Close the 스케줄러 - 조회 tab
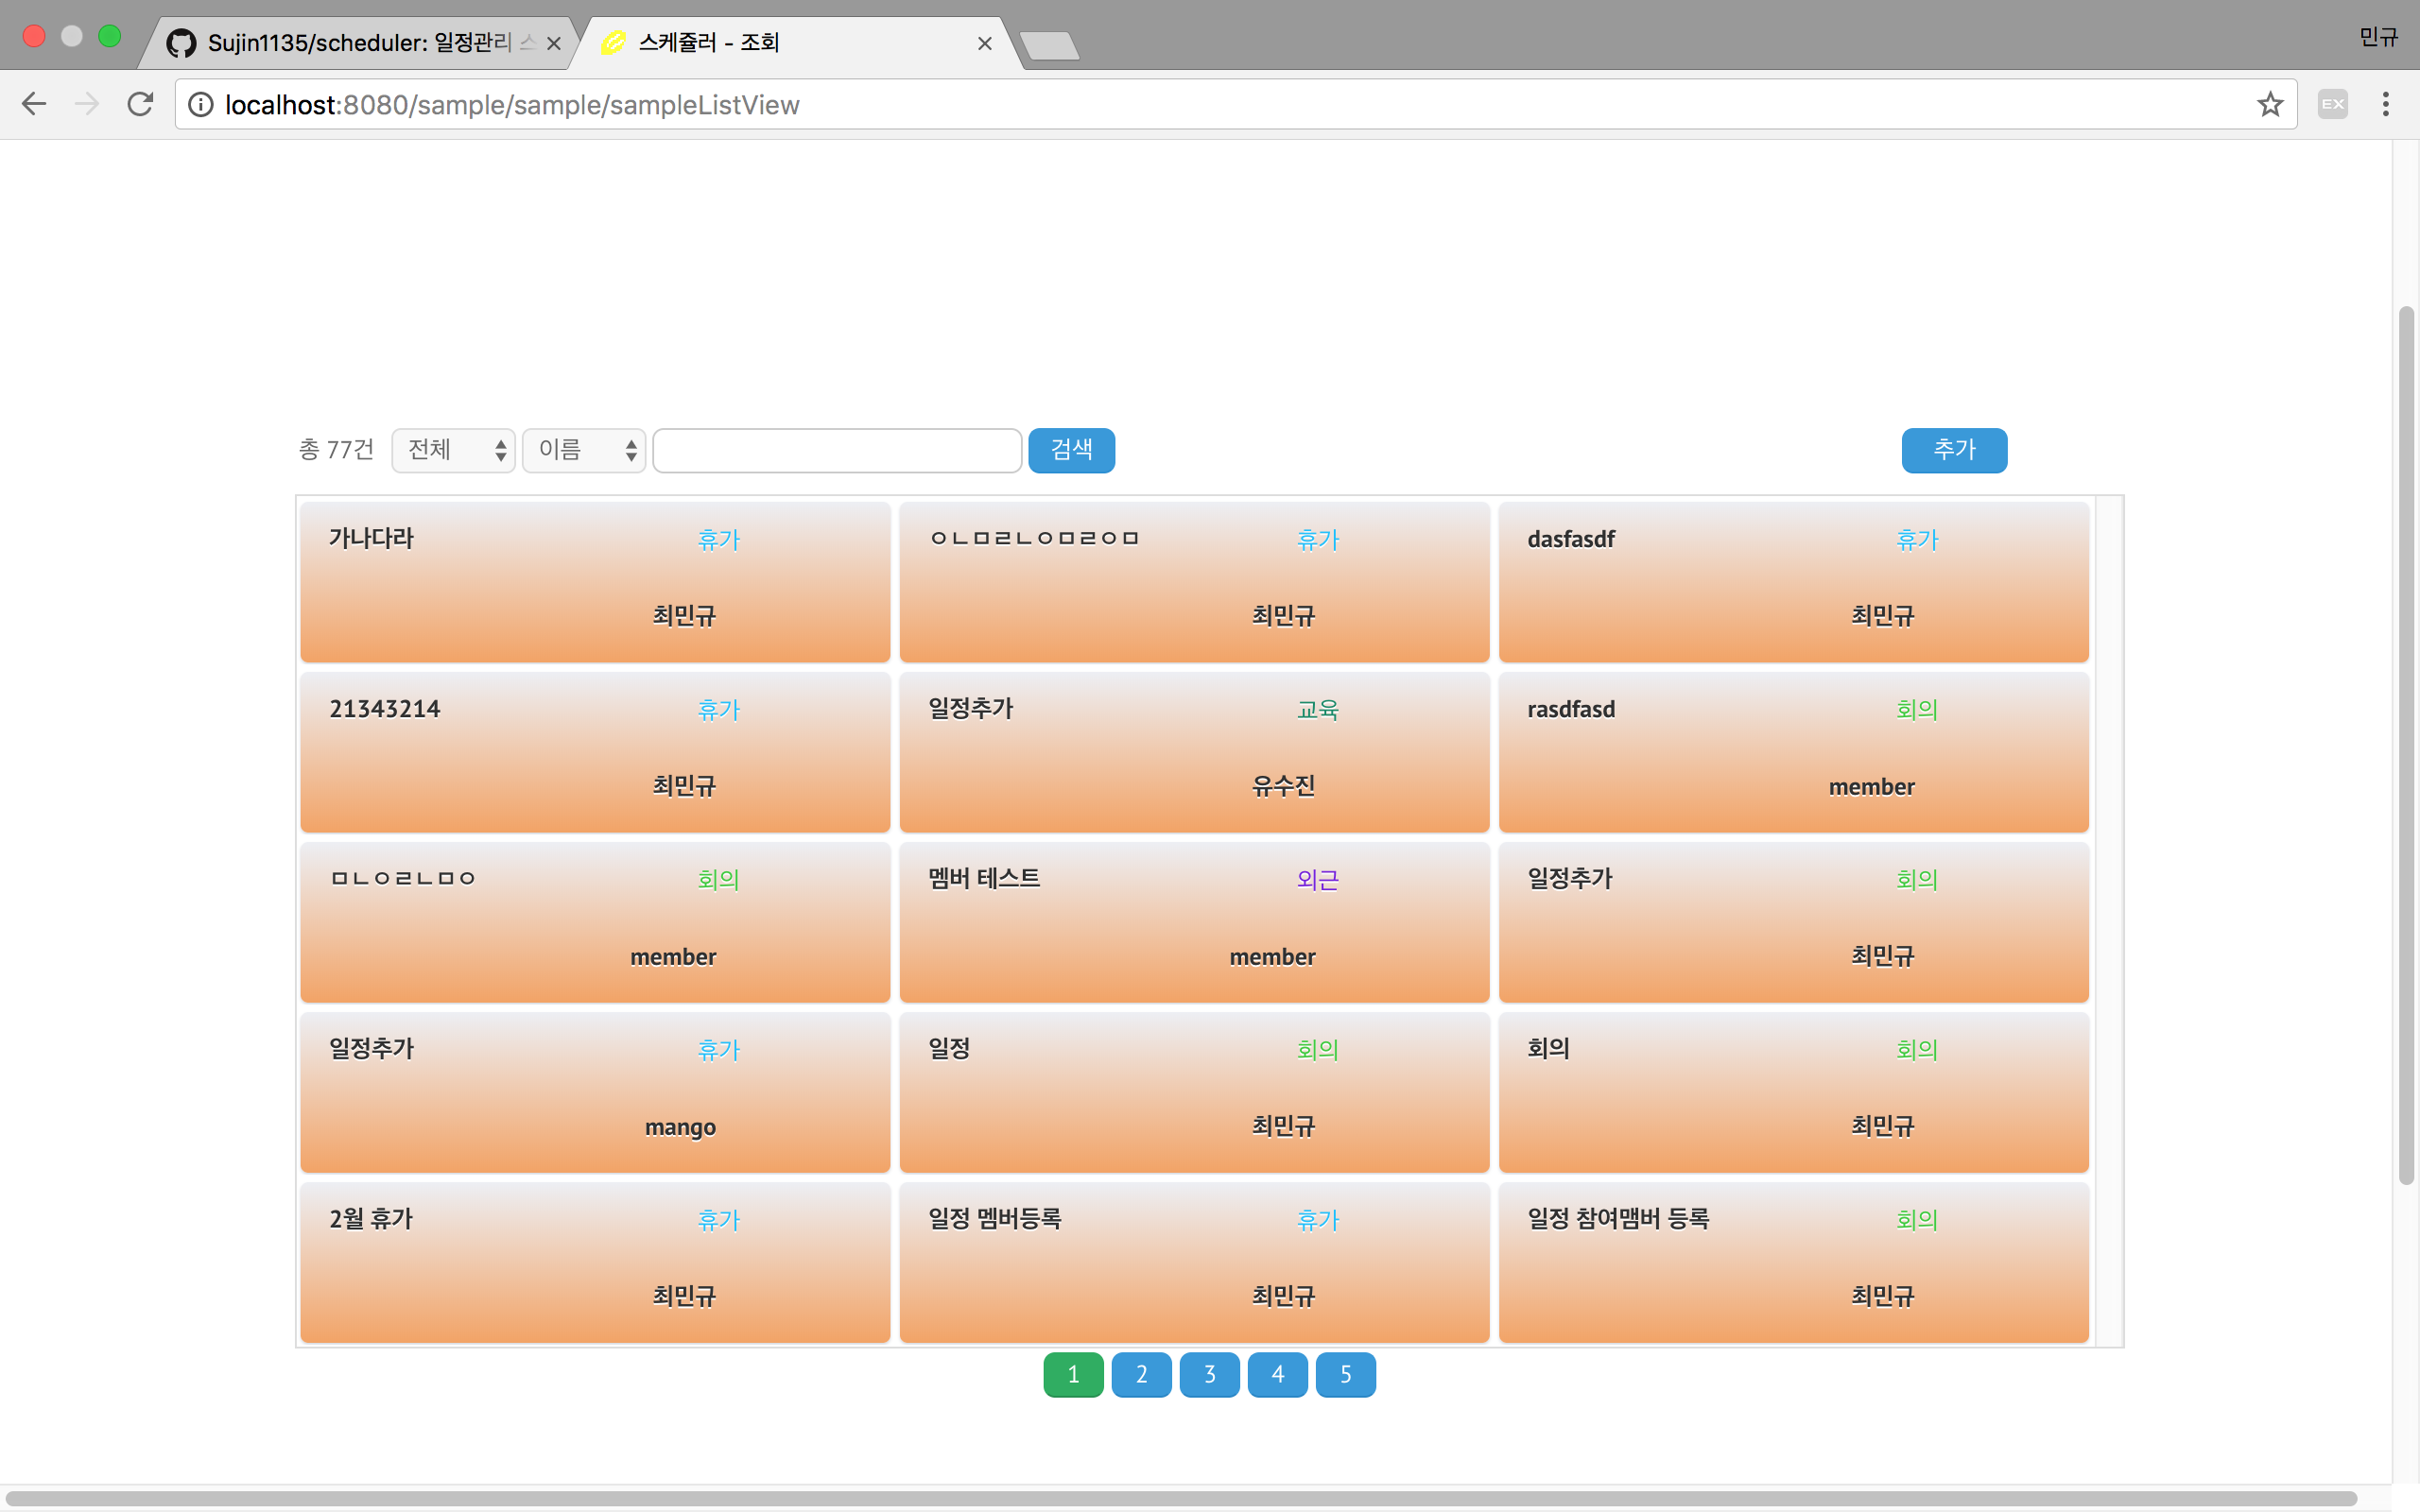This screenshot has width=2420, height=1512. pos(984,43)
